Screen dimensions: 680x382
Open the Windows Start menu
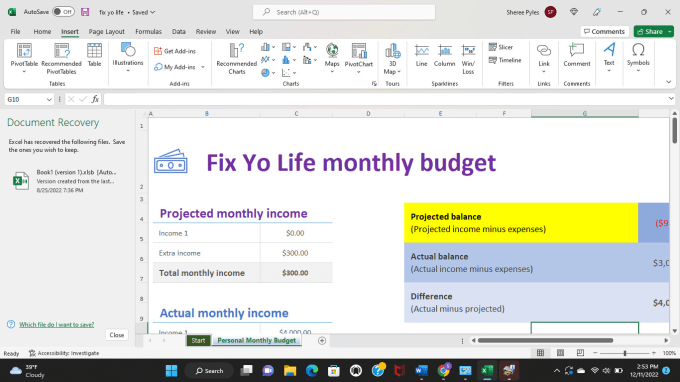click(x=171, y=371)
